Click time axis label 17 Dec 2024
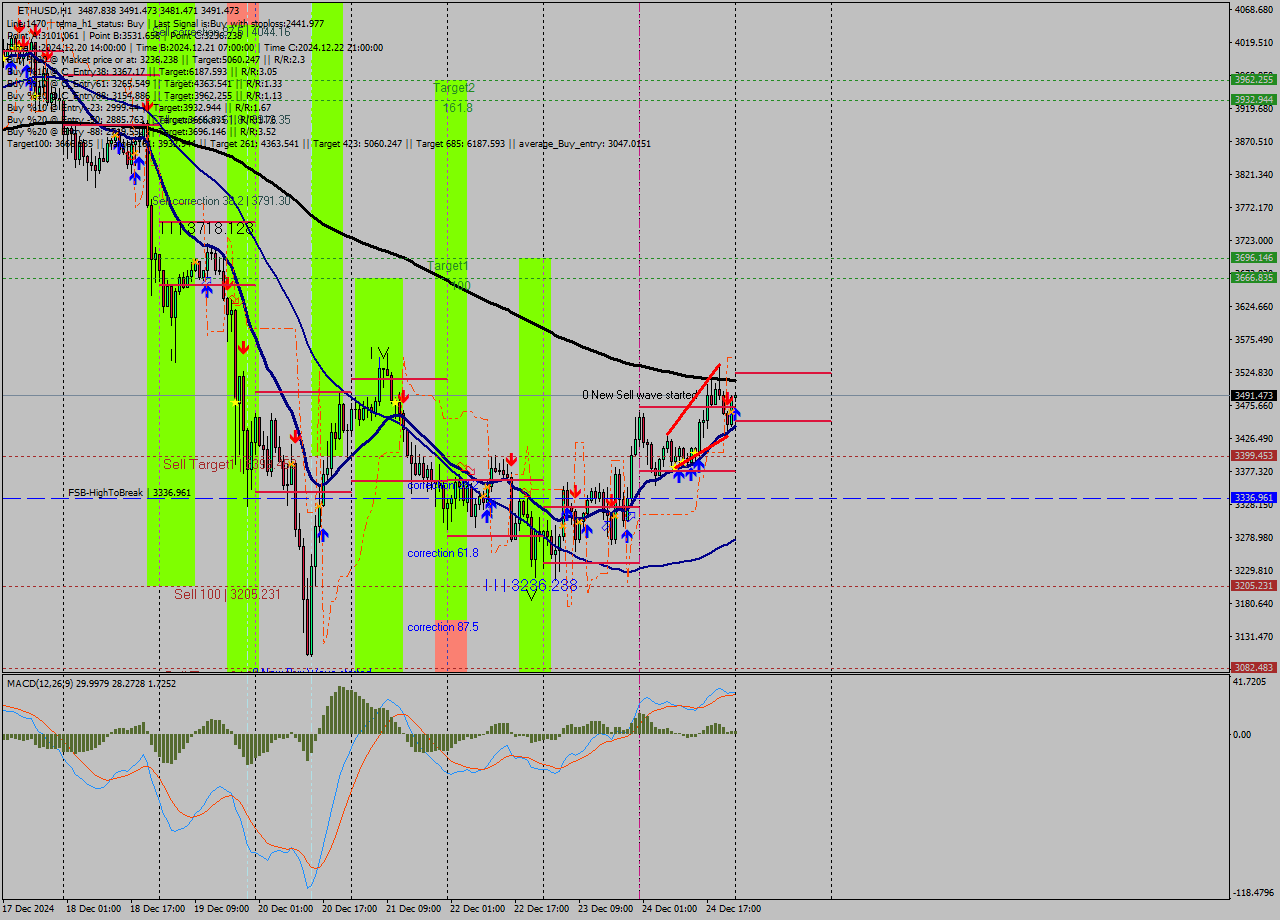This screenshot has width=1280, height=920. pos(30,909)
